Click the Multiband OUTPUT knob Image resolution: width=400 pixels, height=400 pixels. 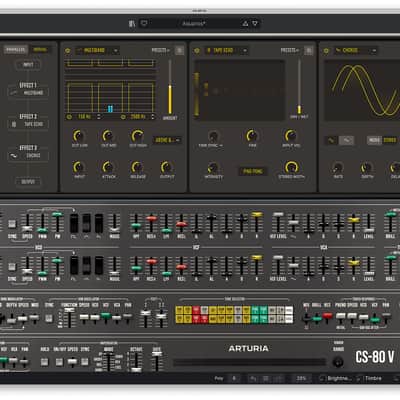click(x=167, y=167)
